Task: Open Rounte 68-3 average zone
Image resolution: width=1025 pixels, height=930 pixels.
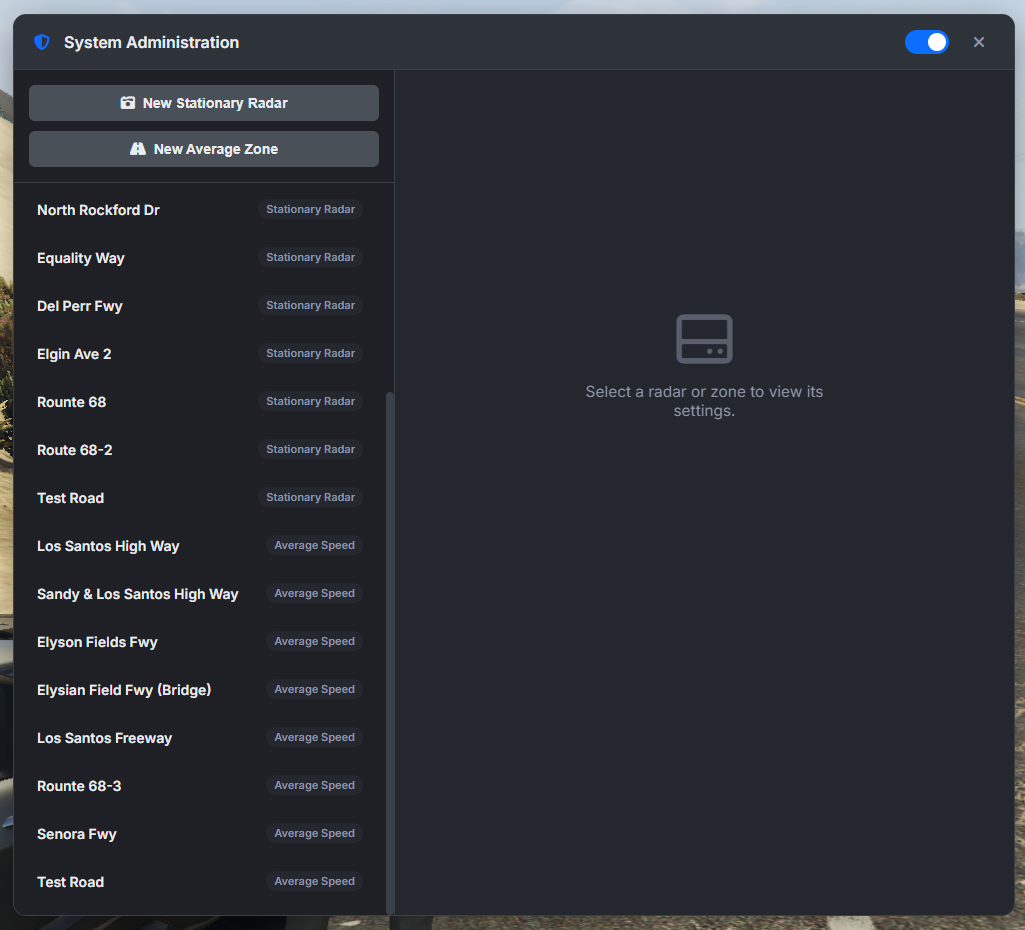Action: [200, 786]
